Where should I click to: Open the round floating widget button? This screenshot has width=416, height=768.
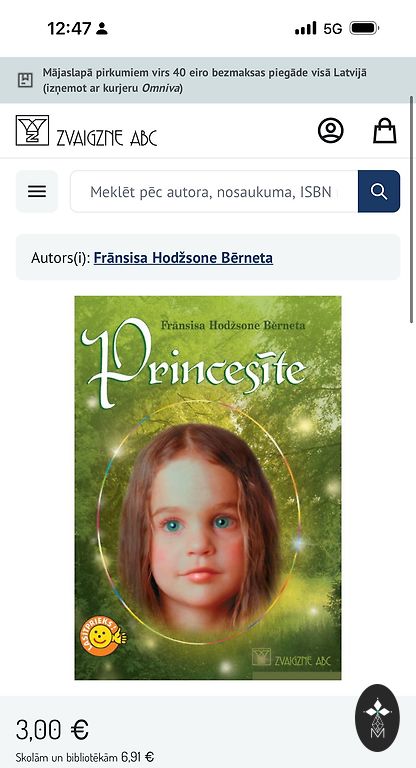pos(377,718)
